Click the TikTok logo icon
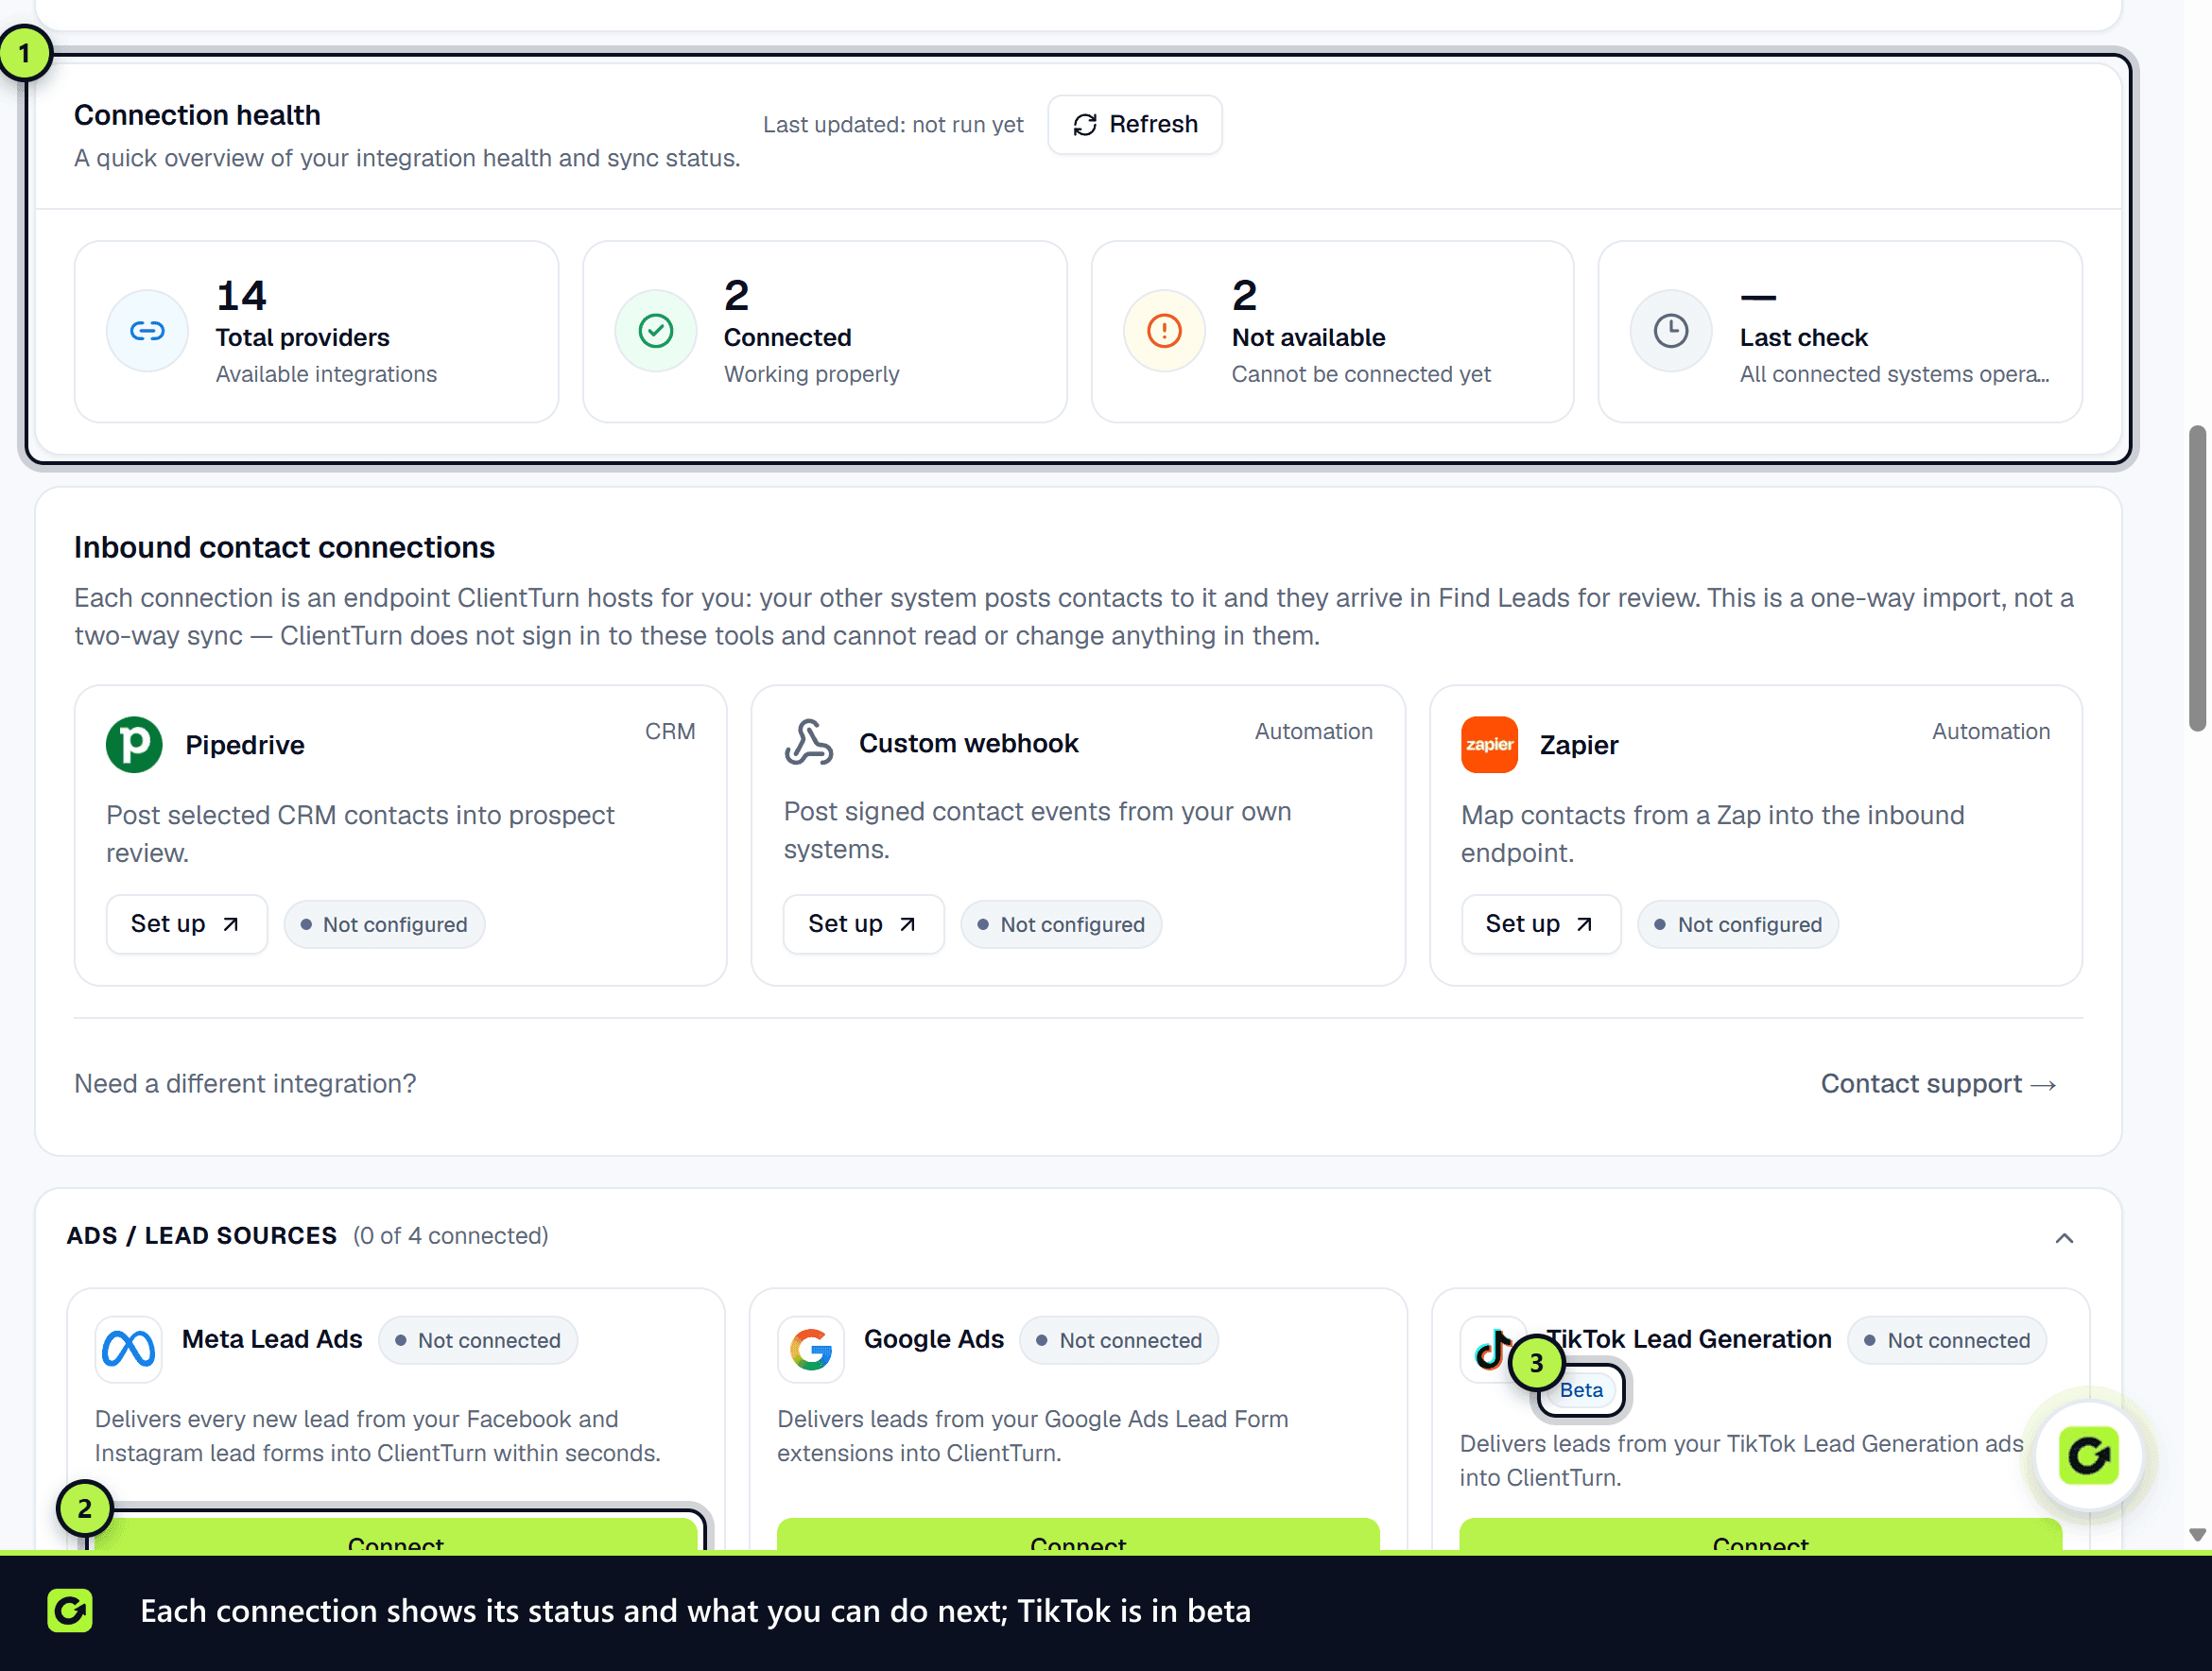Image resolution: width=2212 pixels, height=1671 pixels. [1492, 1349]
